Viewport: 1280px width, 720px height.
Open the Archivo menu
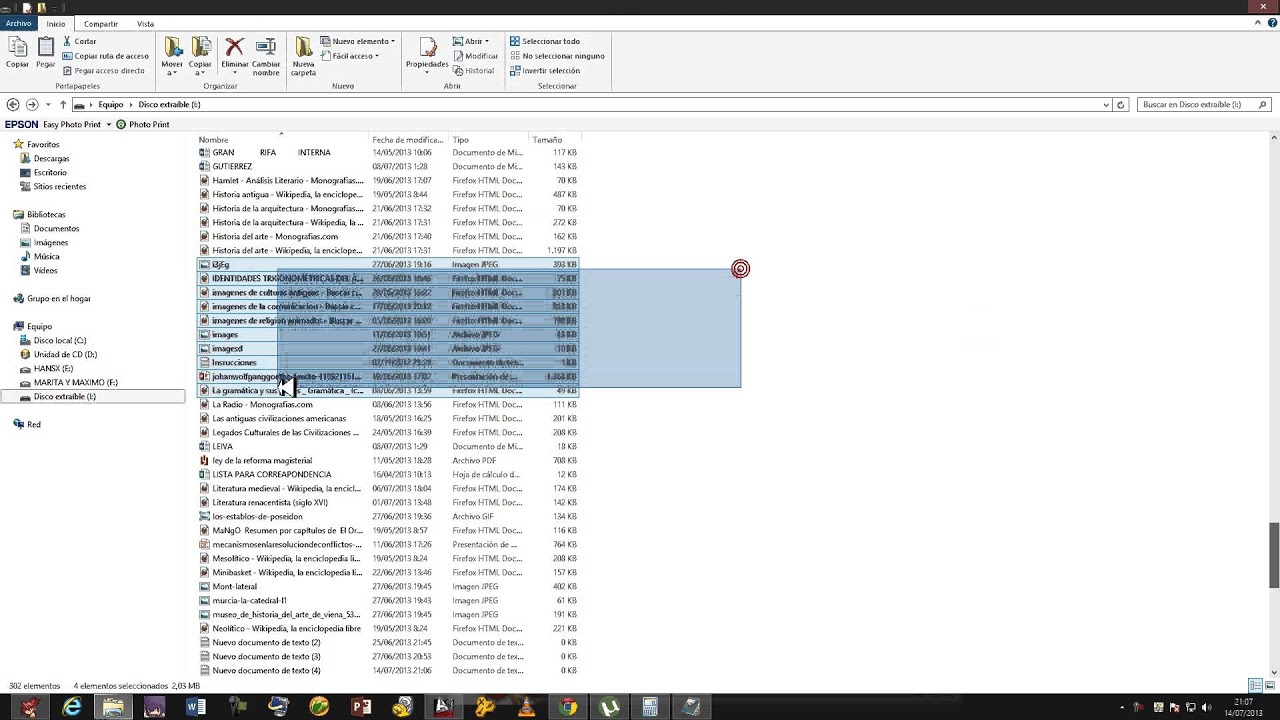(x=19, y=23)
